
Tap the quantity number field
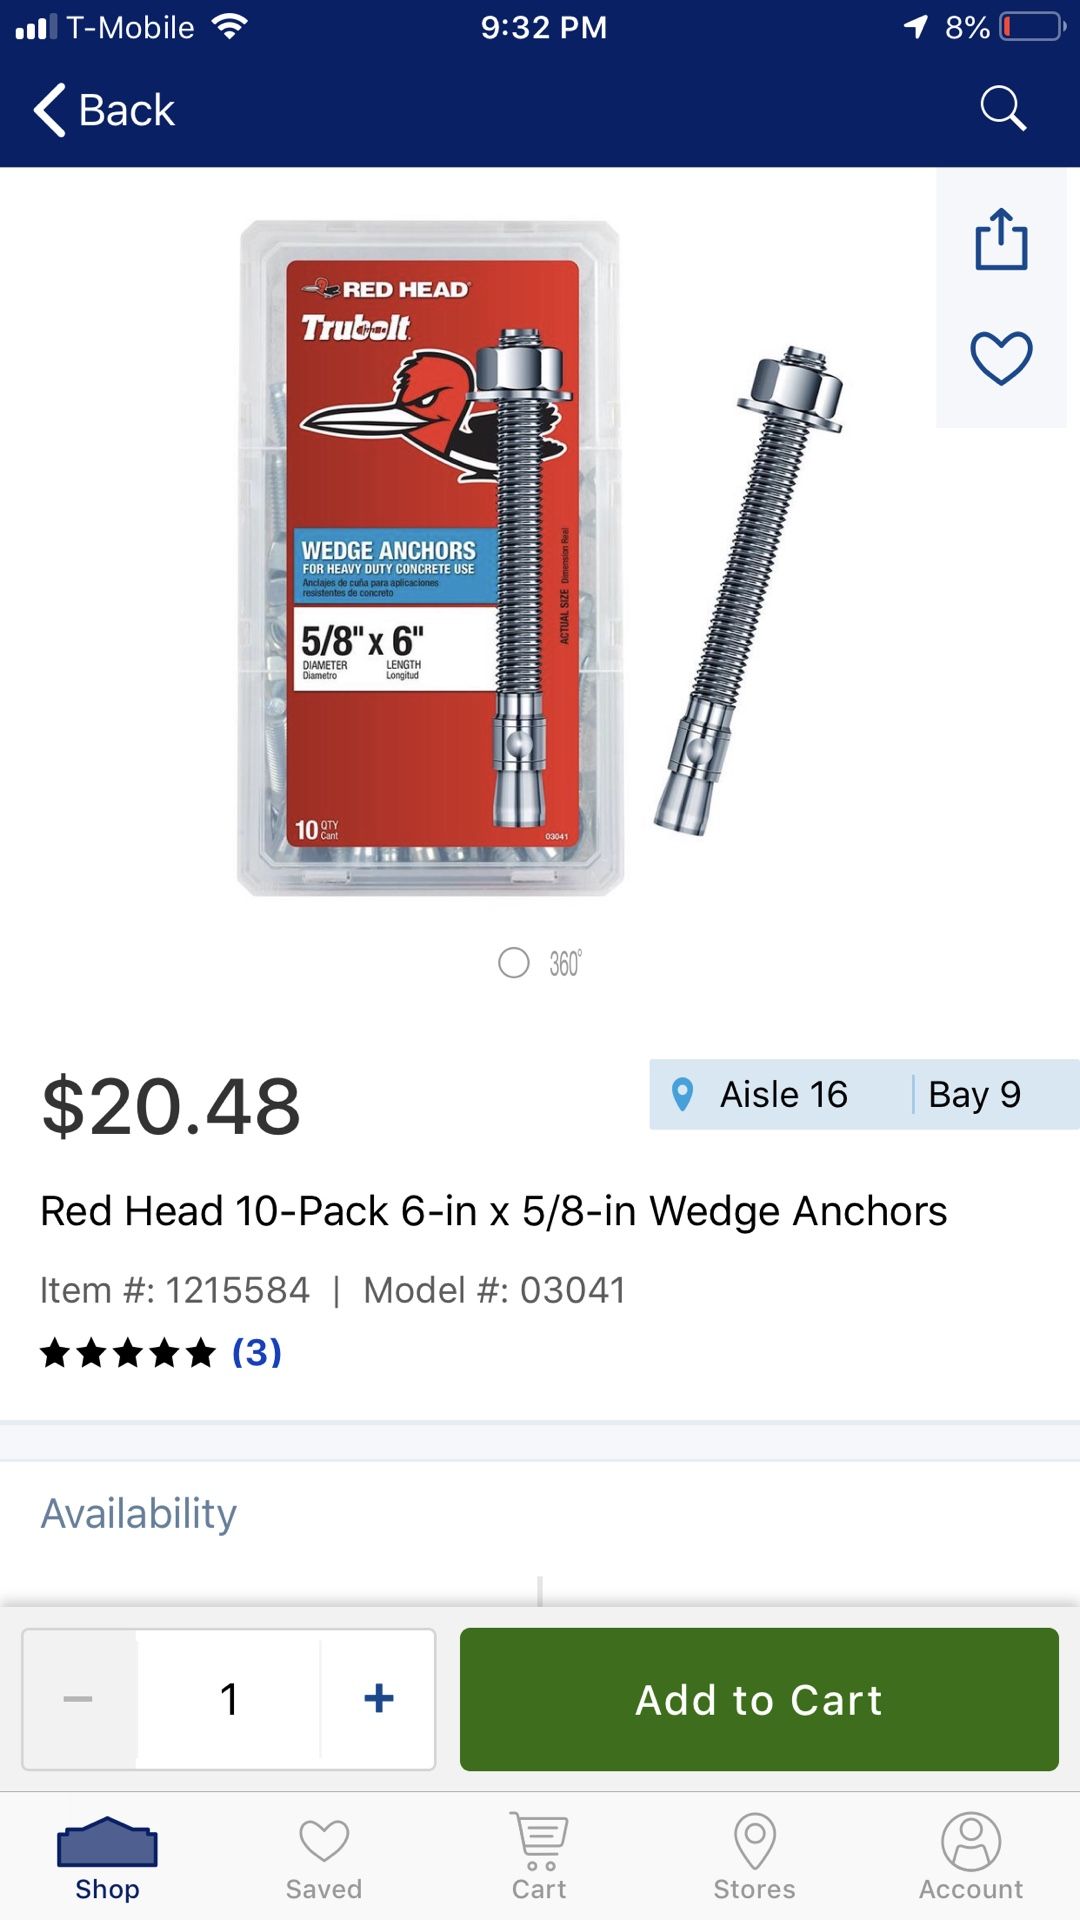click(229, 1698)
